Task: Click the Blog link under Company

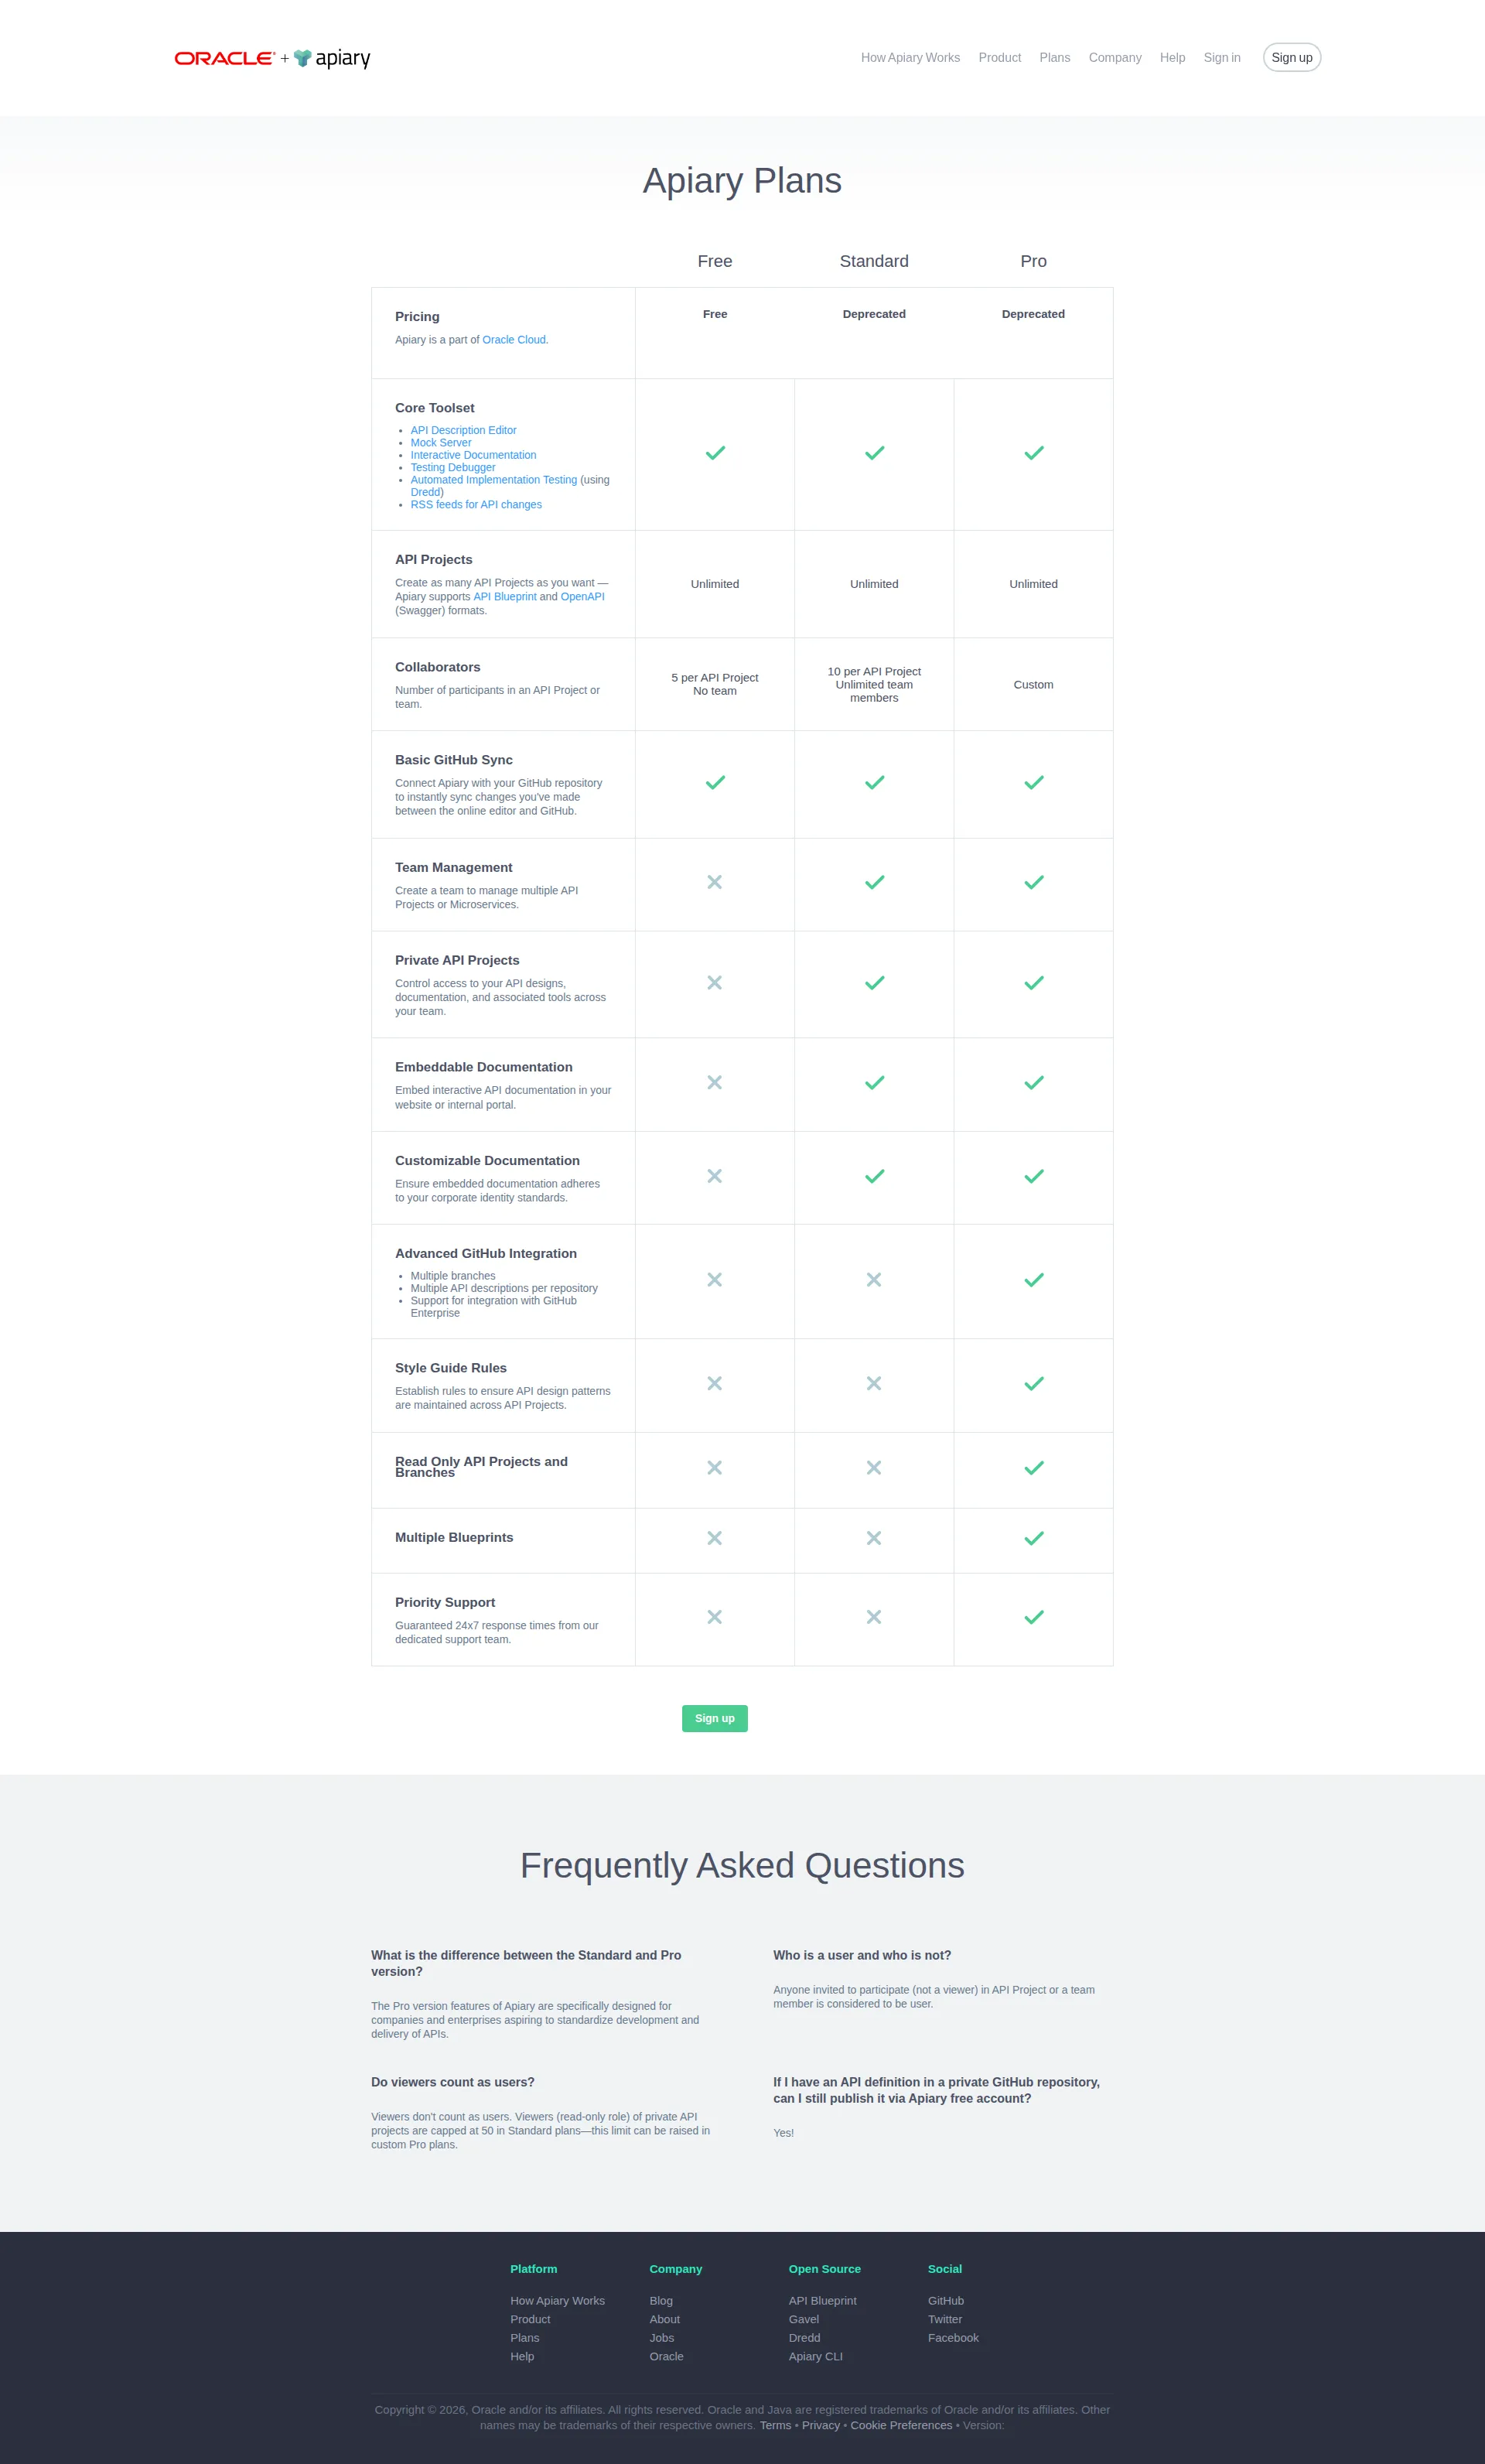Action: pos(661,2300)
